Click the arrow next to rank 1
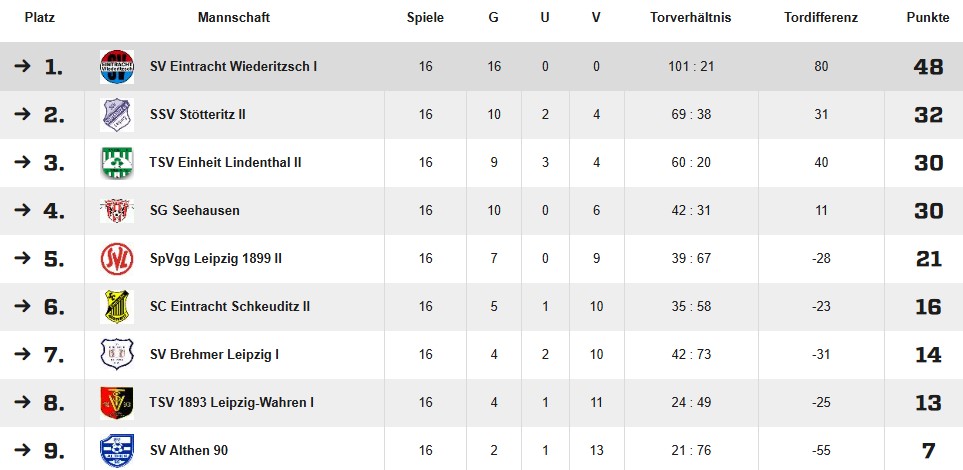Image resolution: width=963 pixels, height=470 pixels. point(22,66)
